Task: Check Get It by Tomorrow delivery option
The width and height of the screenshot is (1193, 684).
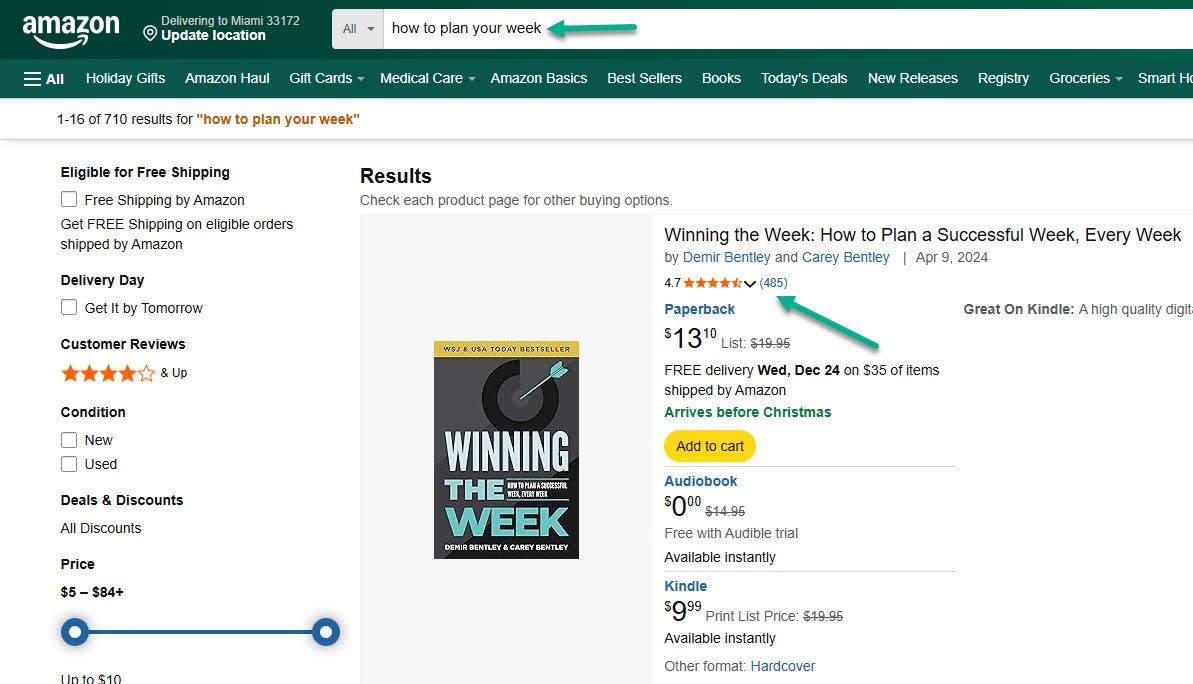Action: 69,308
